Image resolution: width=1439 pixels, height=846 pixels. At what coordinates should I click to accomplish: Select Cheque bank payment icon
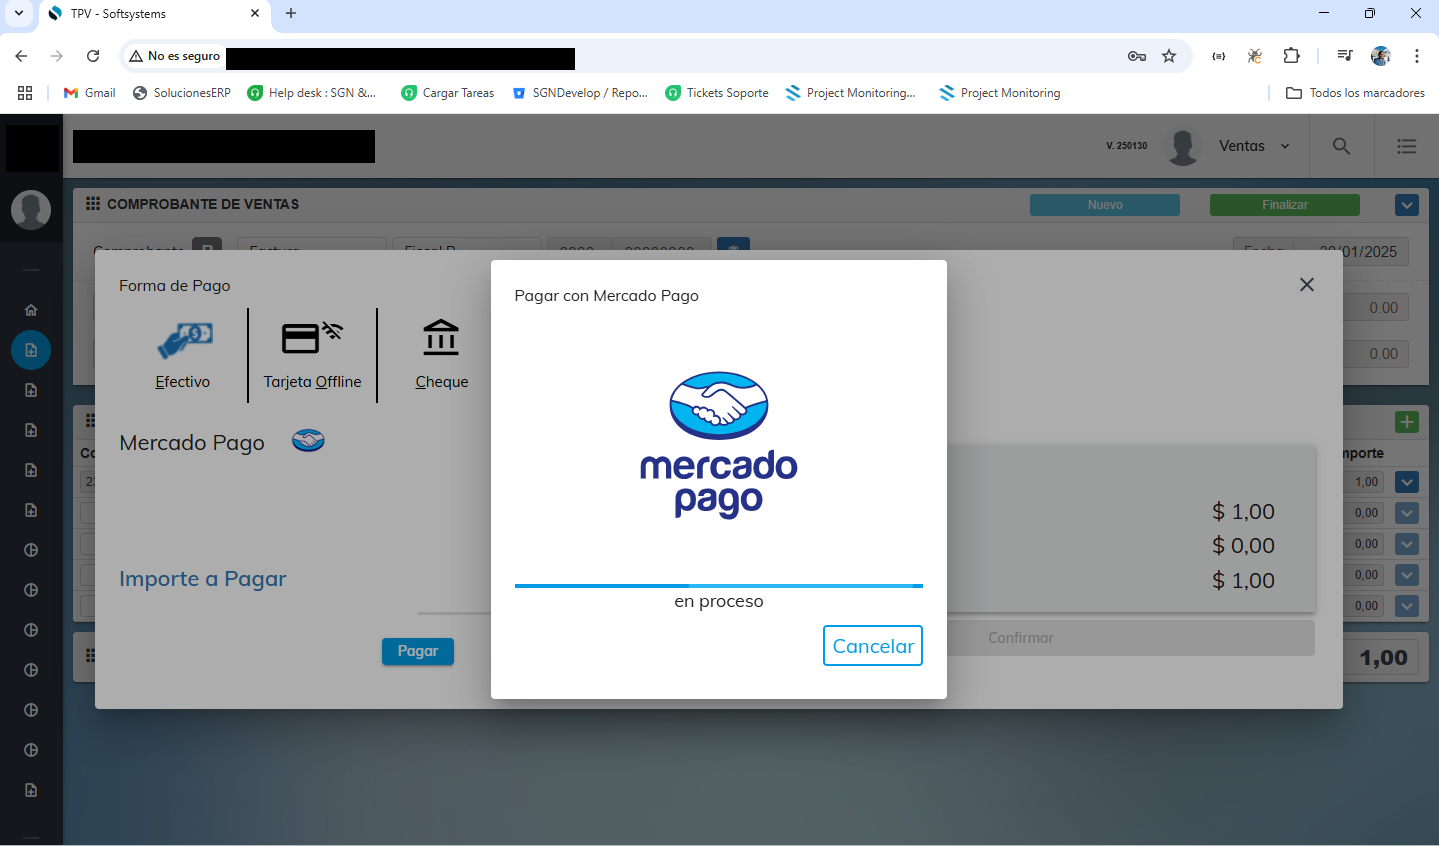441,339
